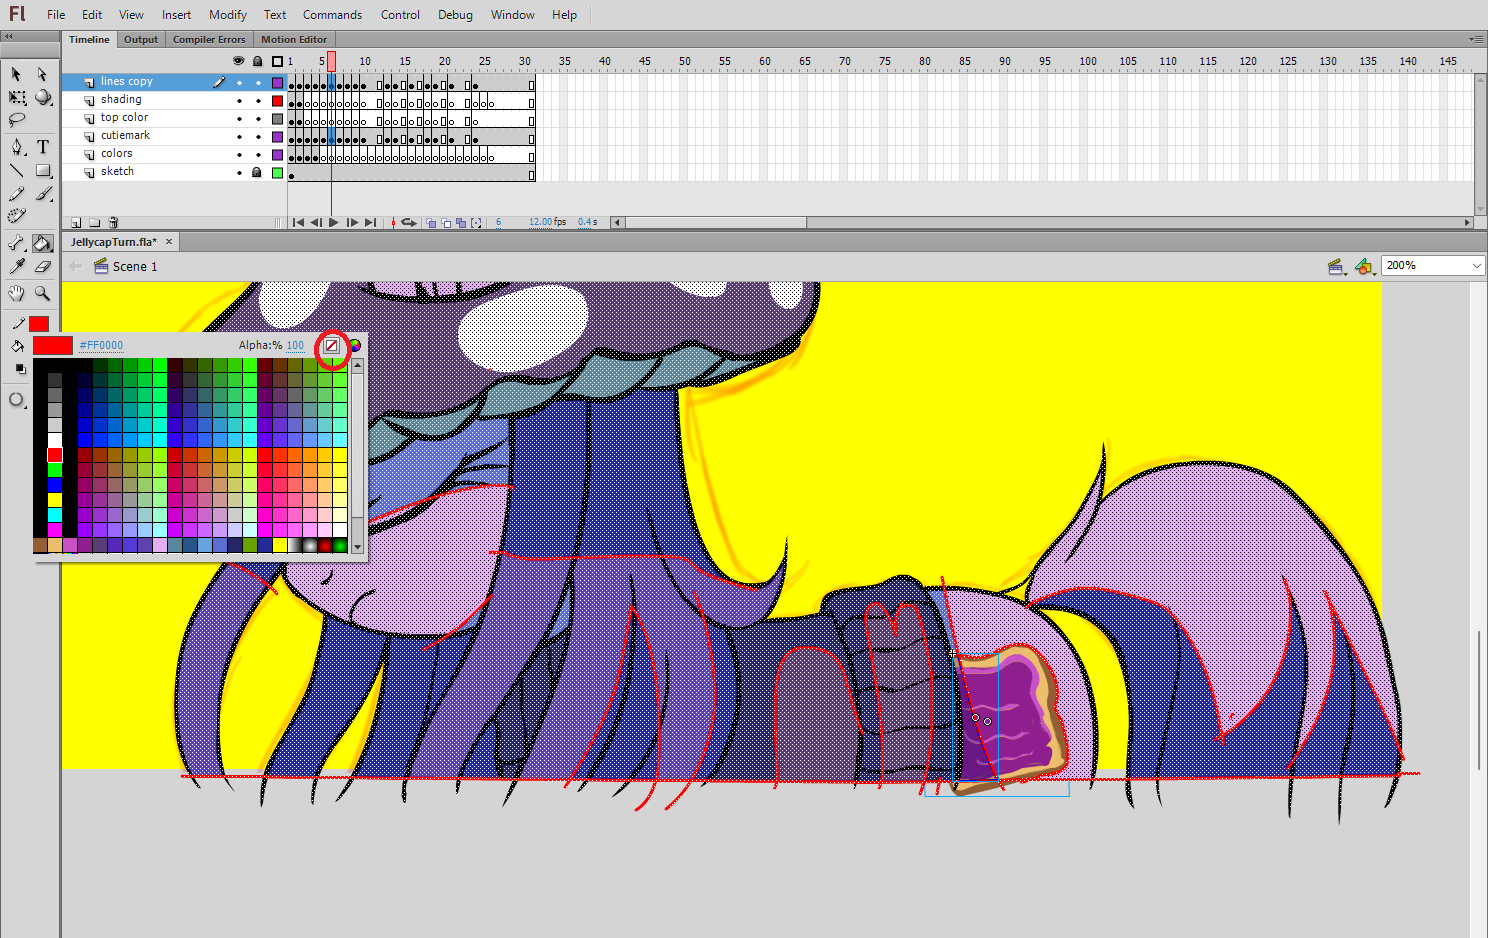This screenshot has height=938, width=1488.
Task: Toggle lock dot of cutiemark layer
Action: pyautogui.click(x=258, y=136)
